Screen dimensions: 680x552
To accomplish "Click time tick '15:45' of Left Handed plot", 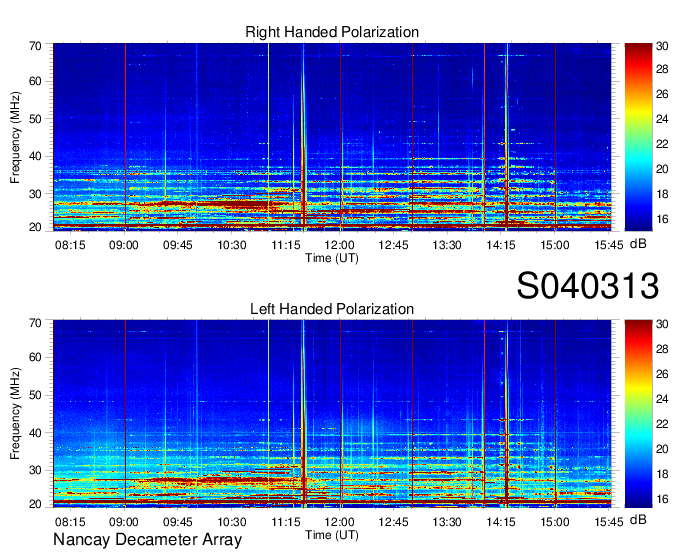I will coord(608,522).
